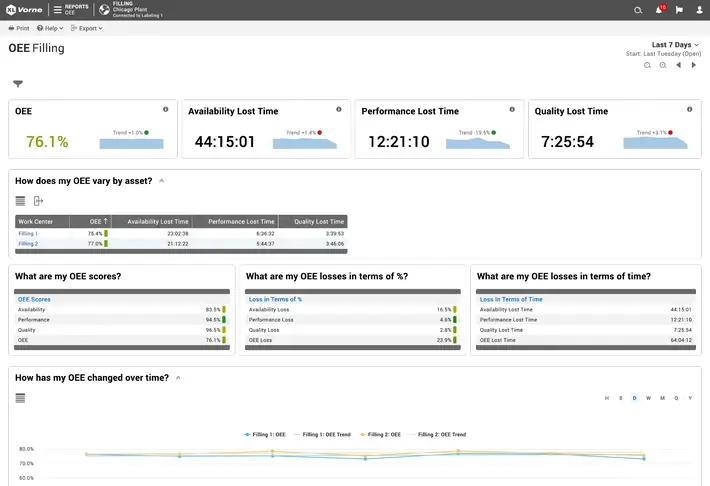
Task: Open the Filling 2 link
Action: 28,244
